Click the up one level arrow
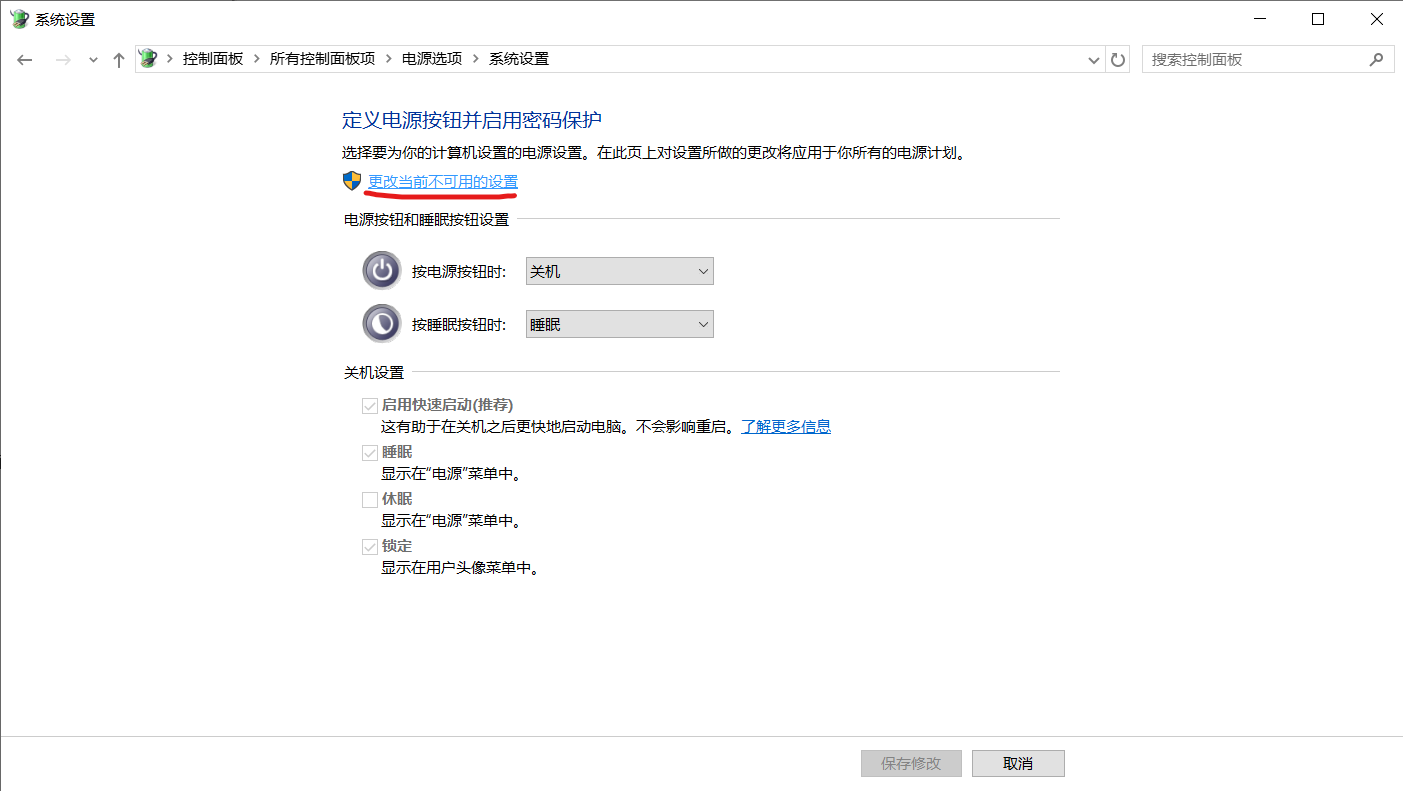Screen dimensions: 1403x791 pyautogui.click(x=119, y=60)
